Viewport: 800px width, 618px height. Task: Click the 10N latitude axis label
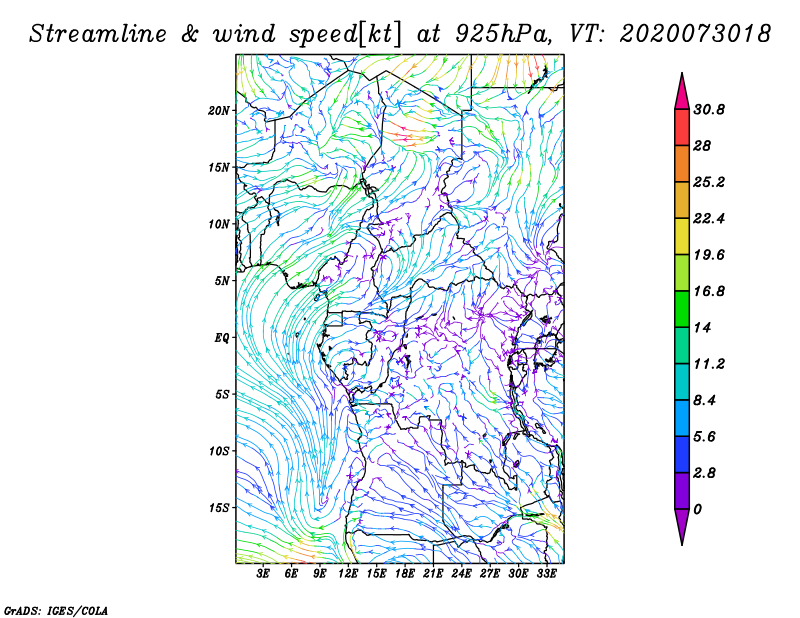click(219, 224)
